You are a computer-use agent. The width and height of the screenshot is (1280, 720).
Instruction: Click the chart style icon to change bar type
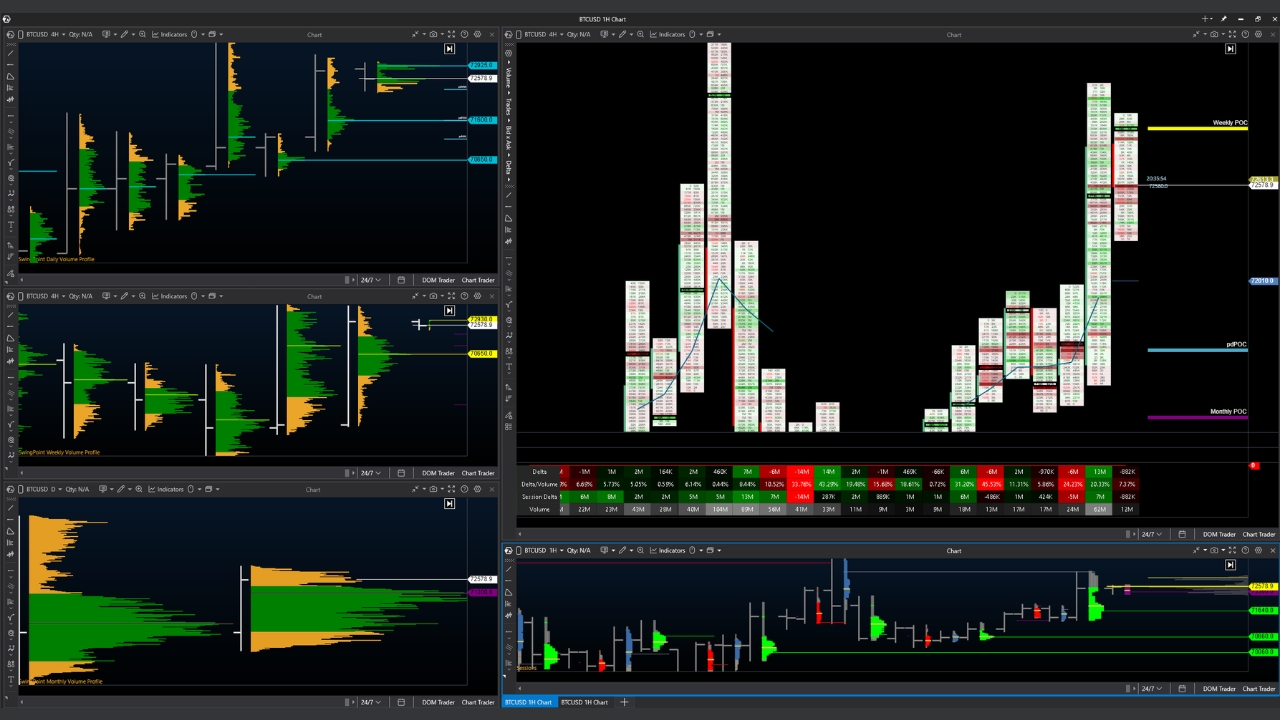106,34
